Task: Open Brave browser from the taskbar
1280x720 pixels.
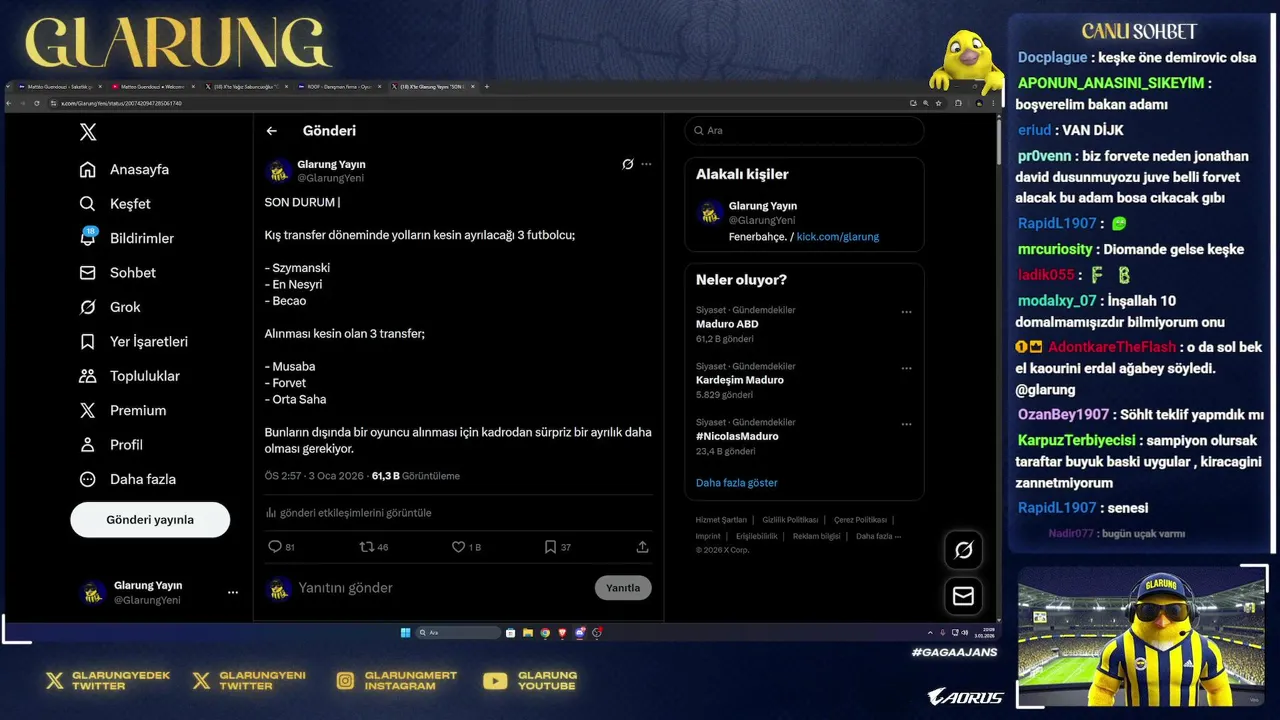Action: [562, 632]
